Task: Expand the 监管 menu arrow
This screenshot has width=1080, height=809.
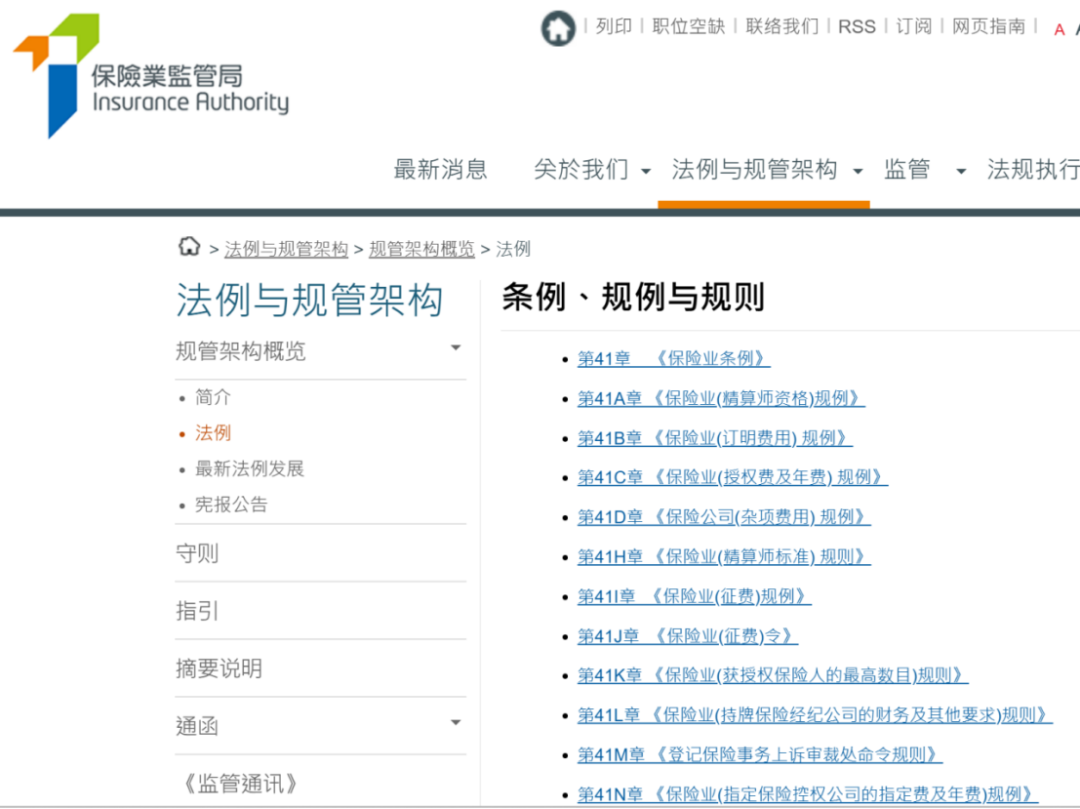Action: (x=961, y=172)
